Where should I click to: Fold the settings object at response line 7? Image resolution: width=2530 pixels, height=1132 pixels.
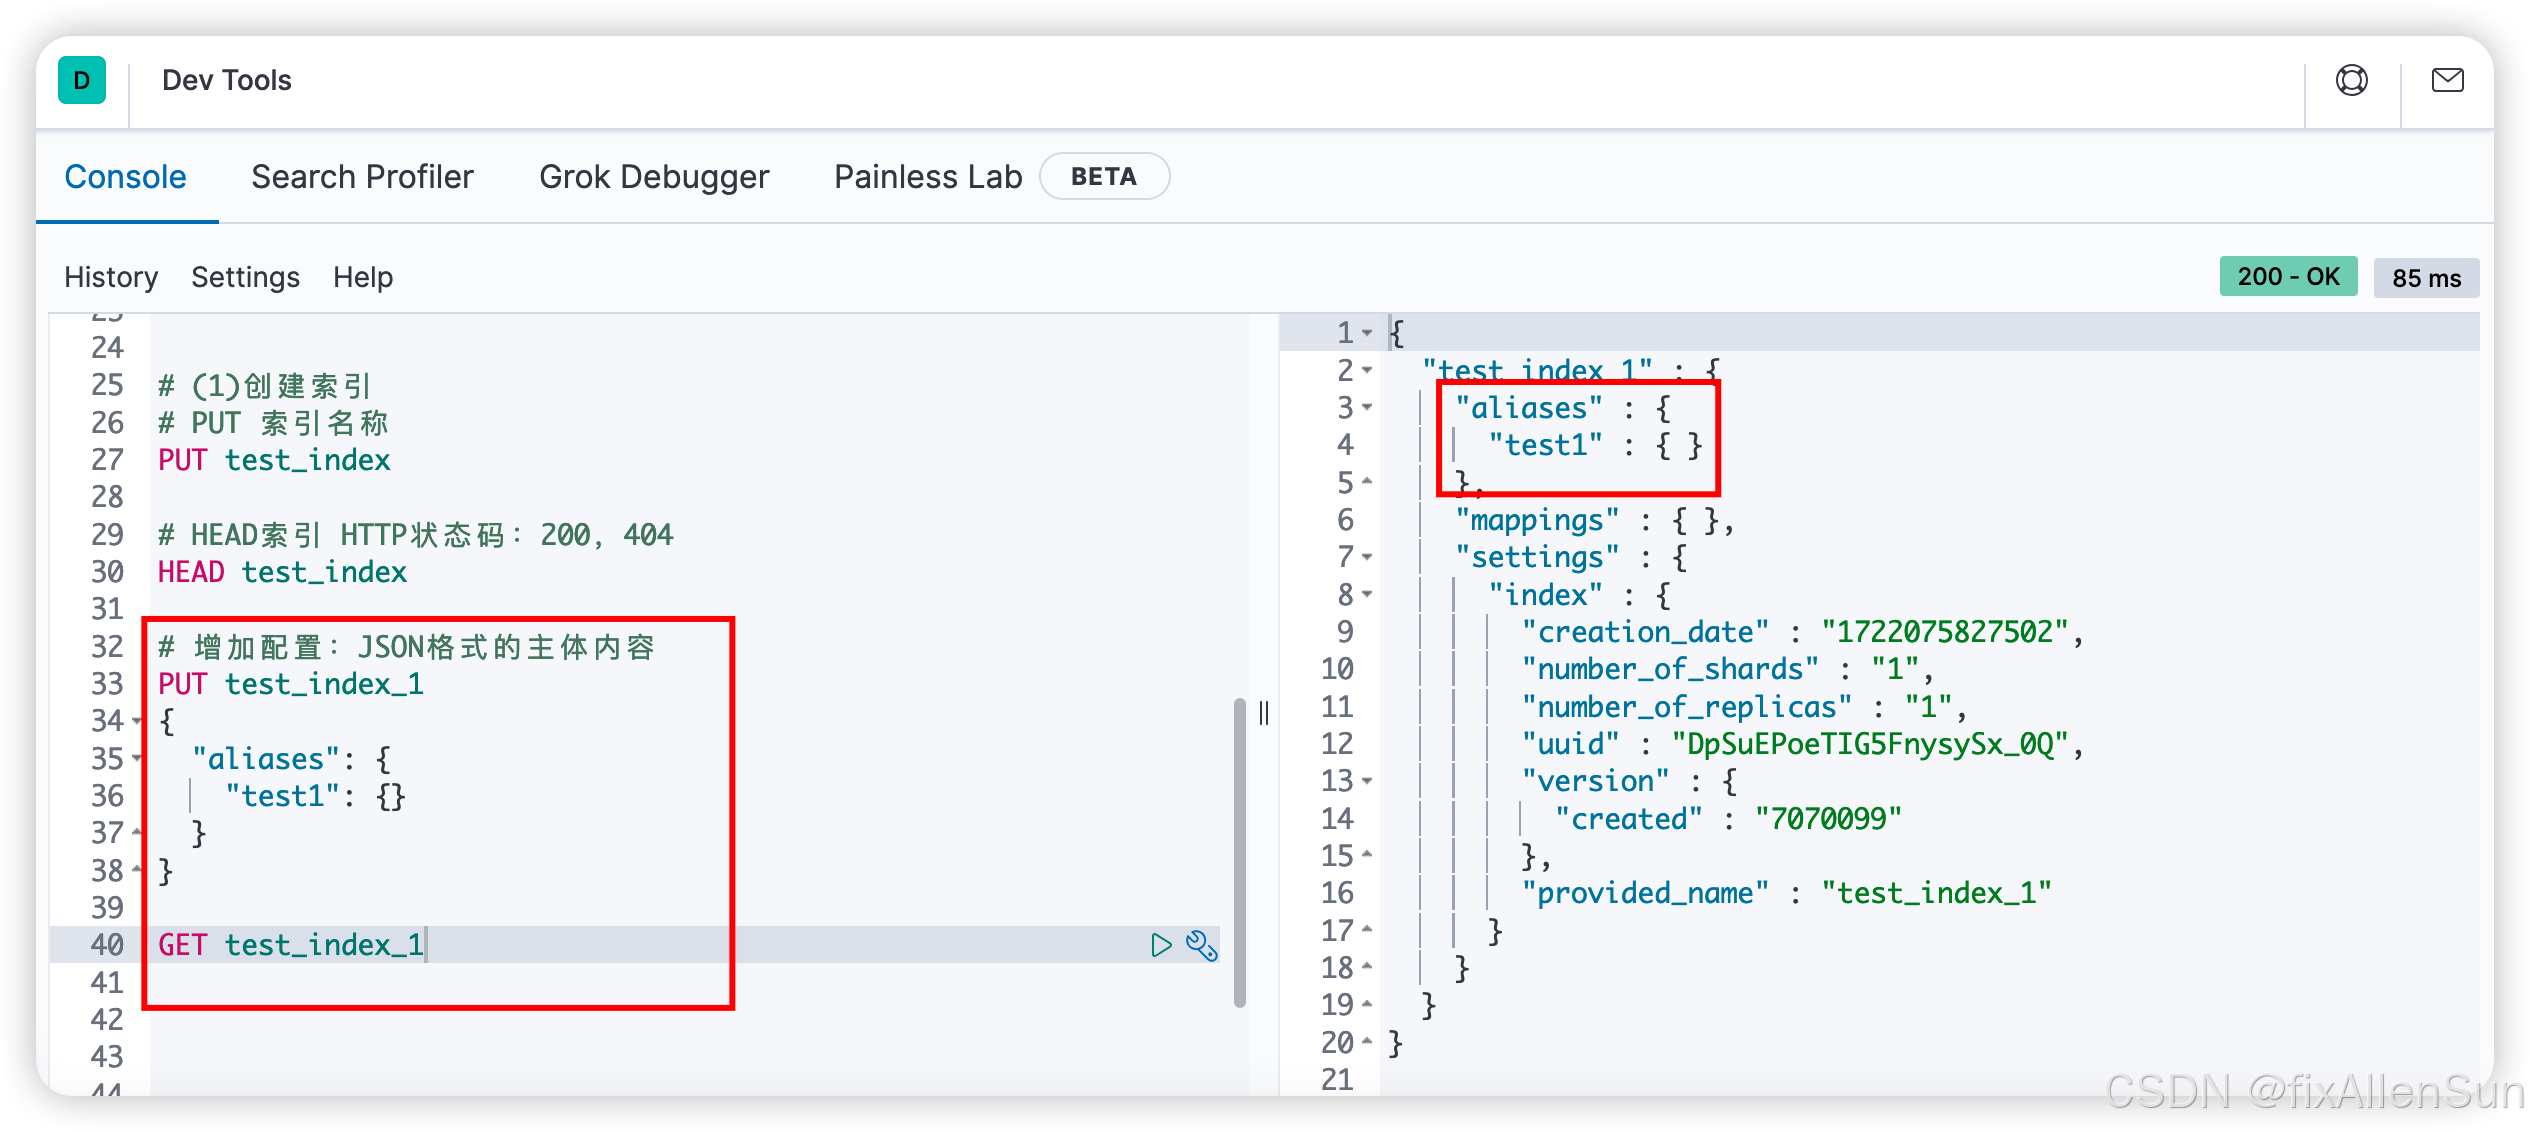coord(1367,557)
